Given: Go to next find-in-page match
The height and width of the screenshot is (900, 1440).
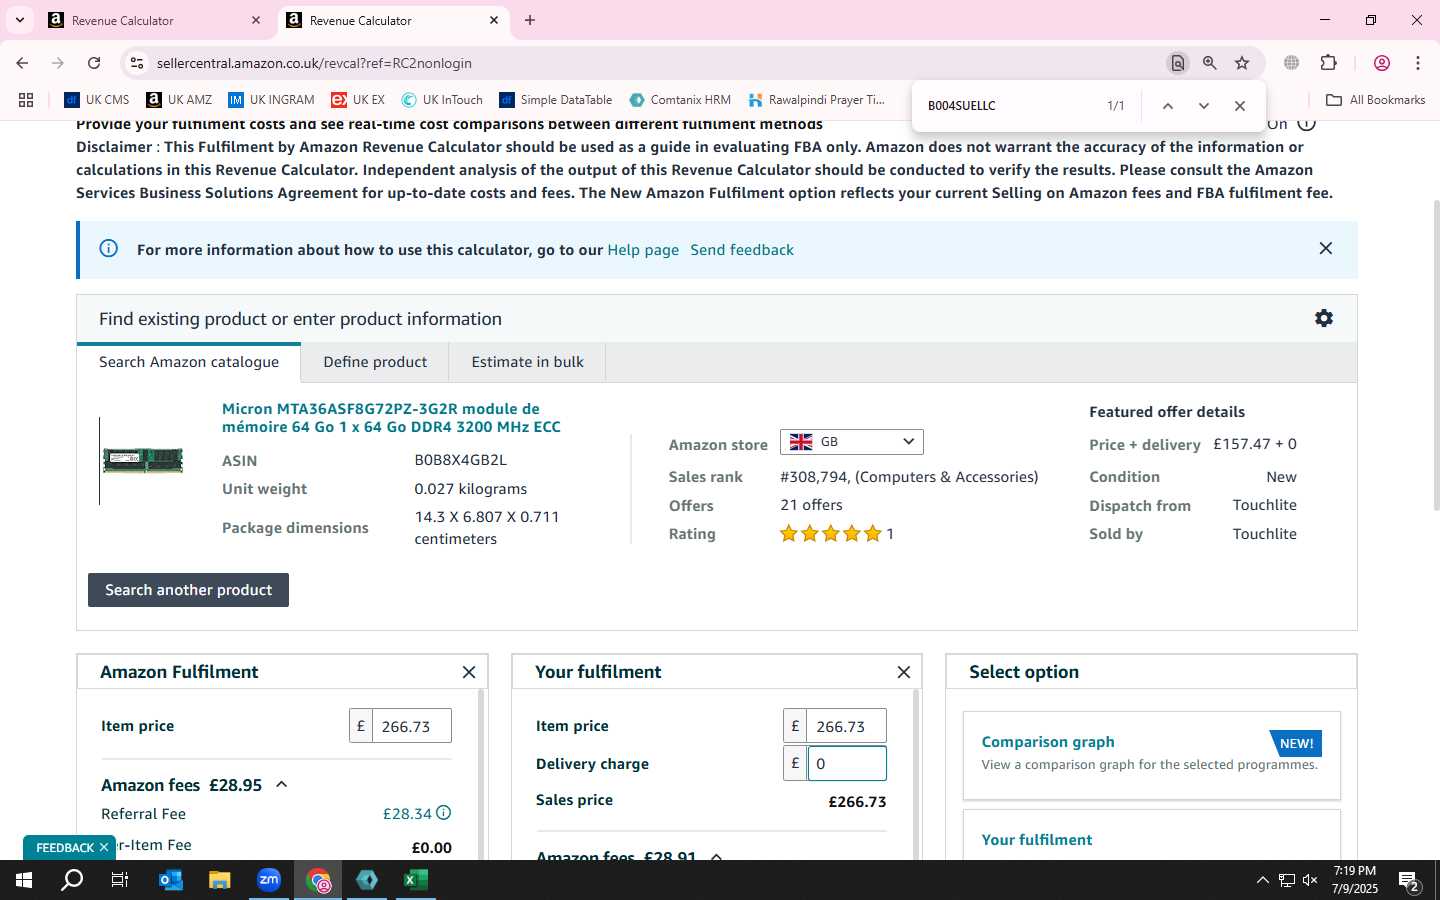Looking at the screenshot, I should [x=1204, y=105].
